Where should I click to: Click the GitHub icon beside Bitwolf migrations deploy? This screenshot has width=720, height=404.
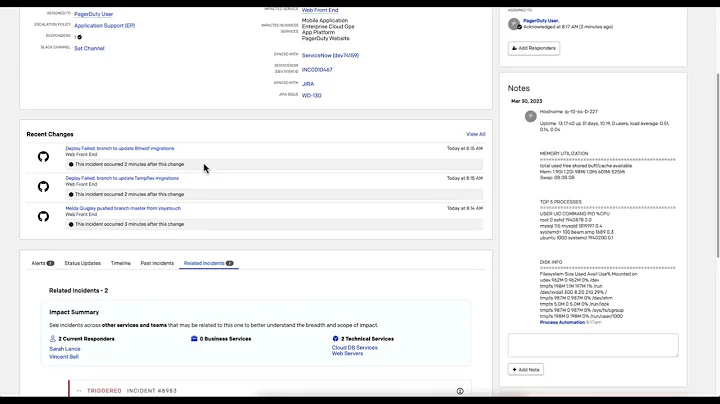pyautogui.click(x=43, y=157)
